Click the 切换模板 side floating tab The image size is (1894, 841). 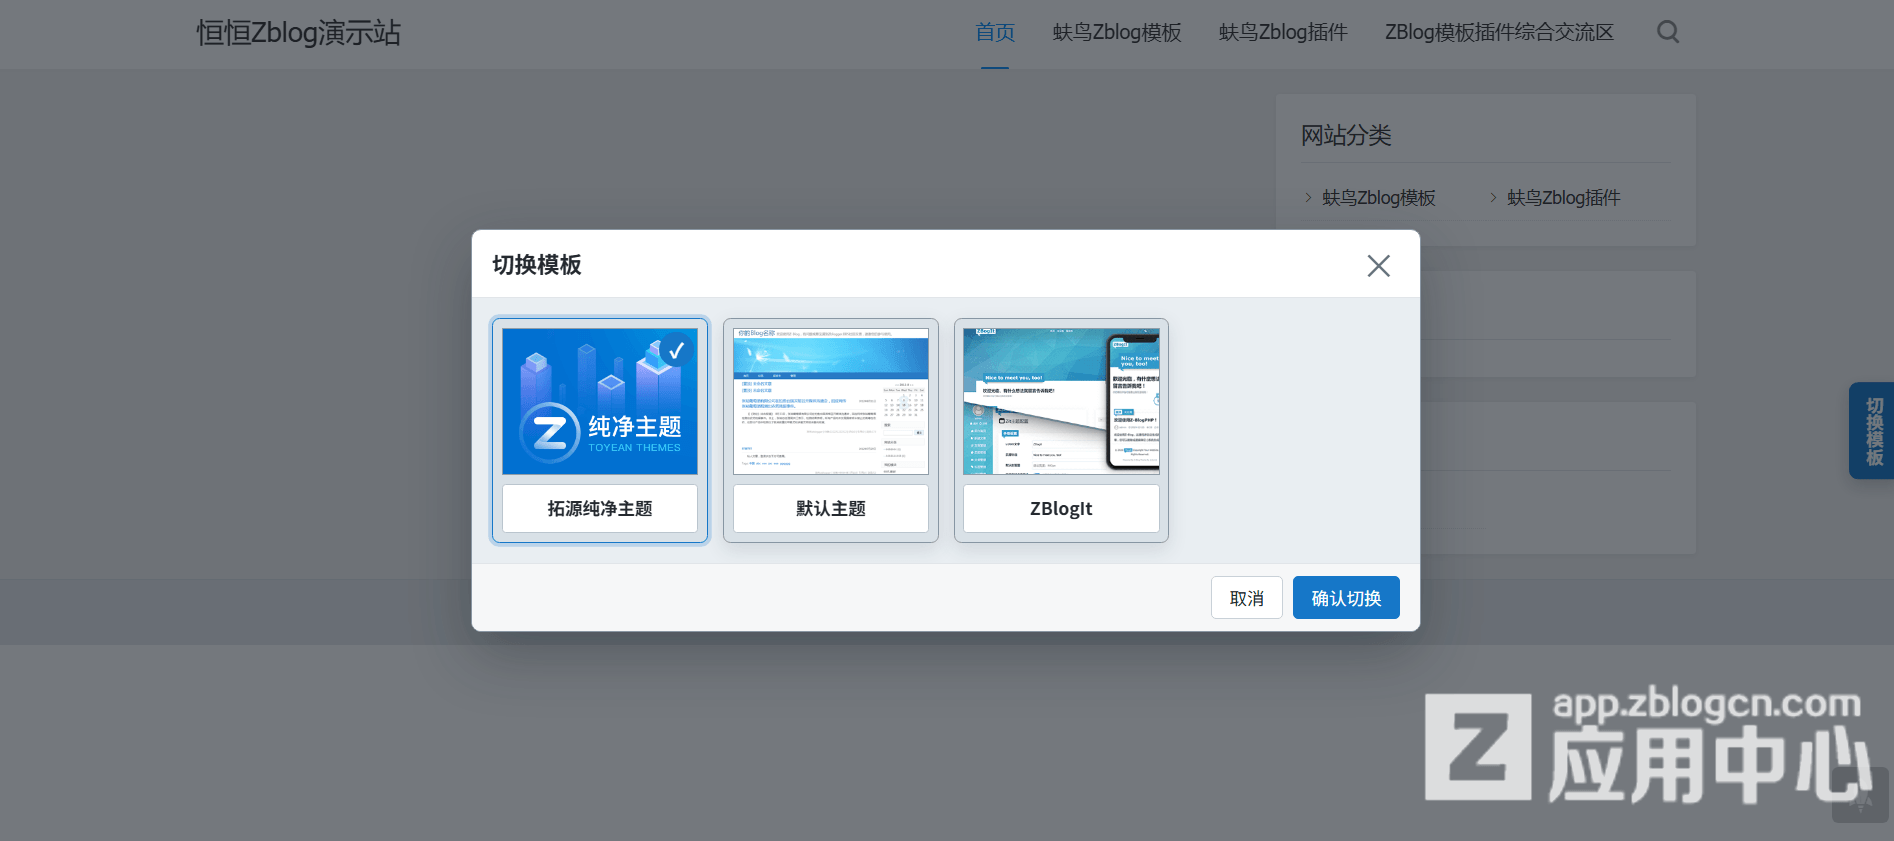[x=1873, y=431]
